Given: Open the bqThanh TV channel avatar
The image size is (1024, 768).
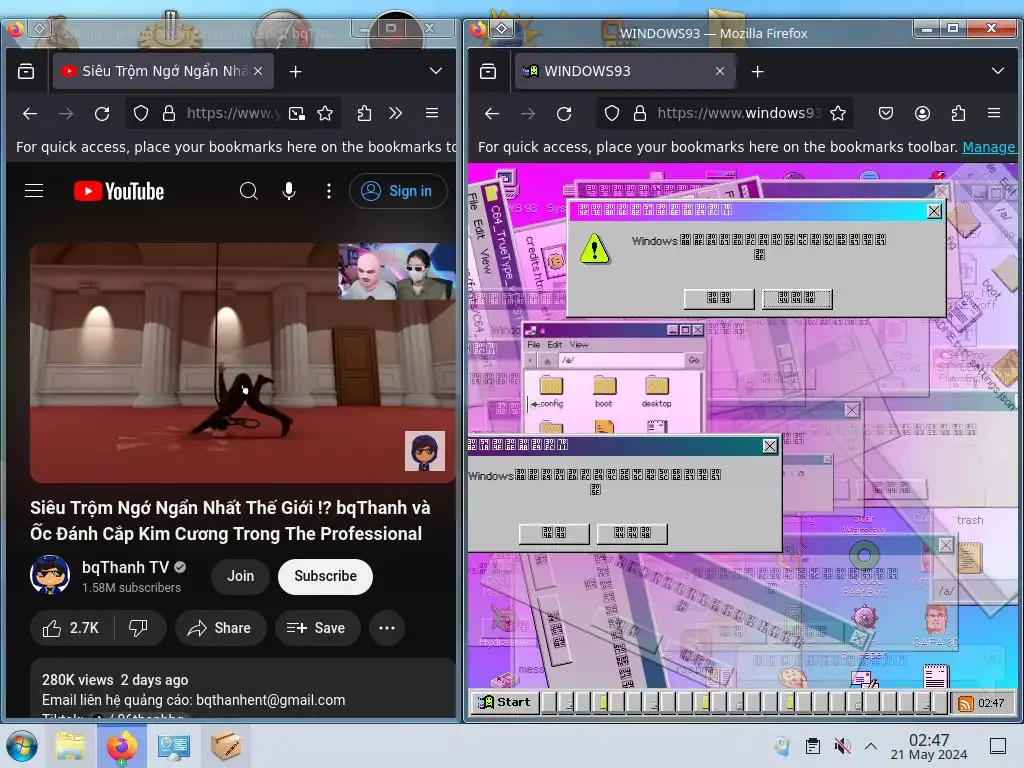Looking at the screenshot, I should pos(50,575).
